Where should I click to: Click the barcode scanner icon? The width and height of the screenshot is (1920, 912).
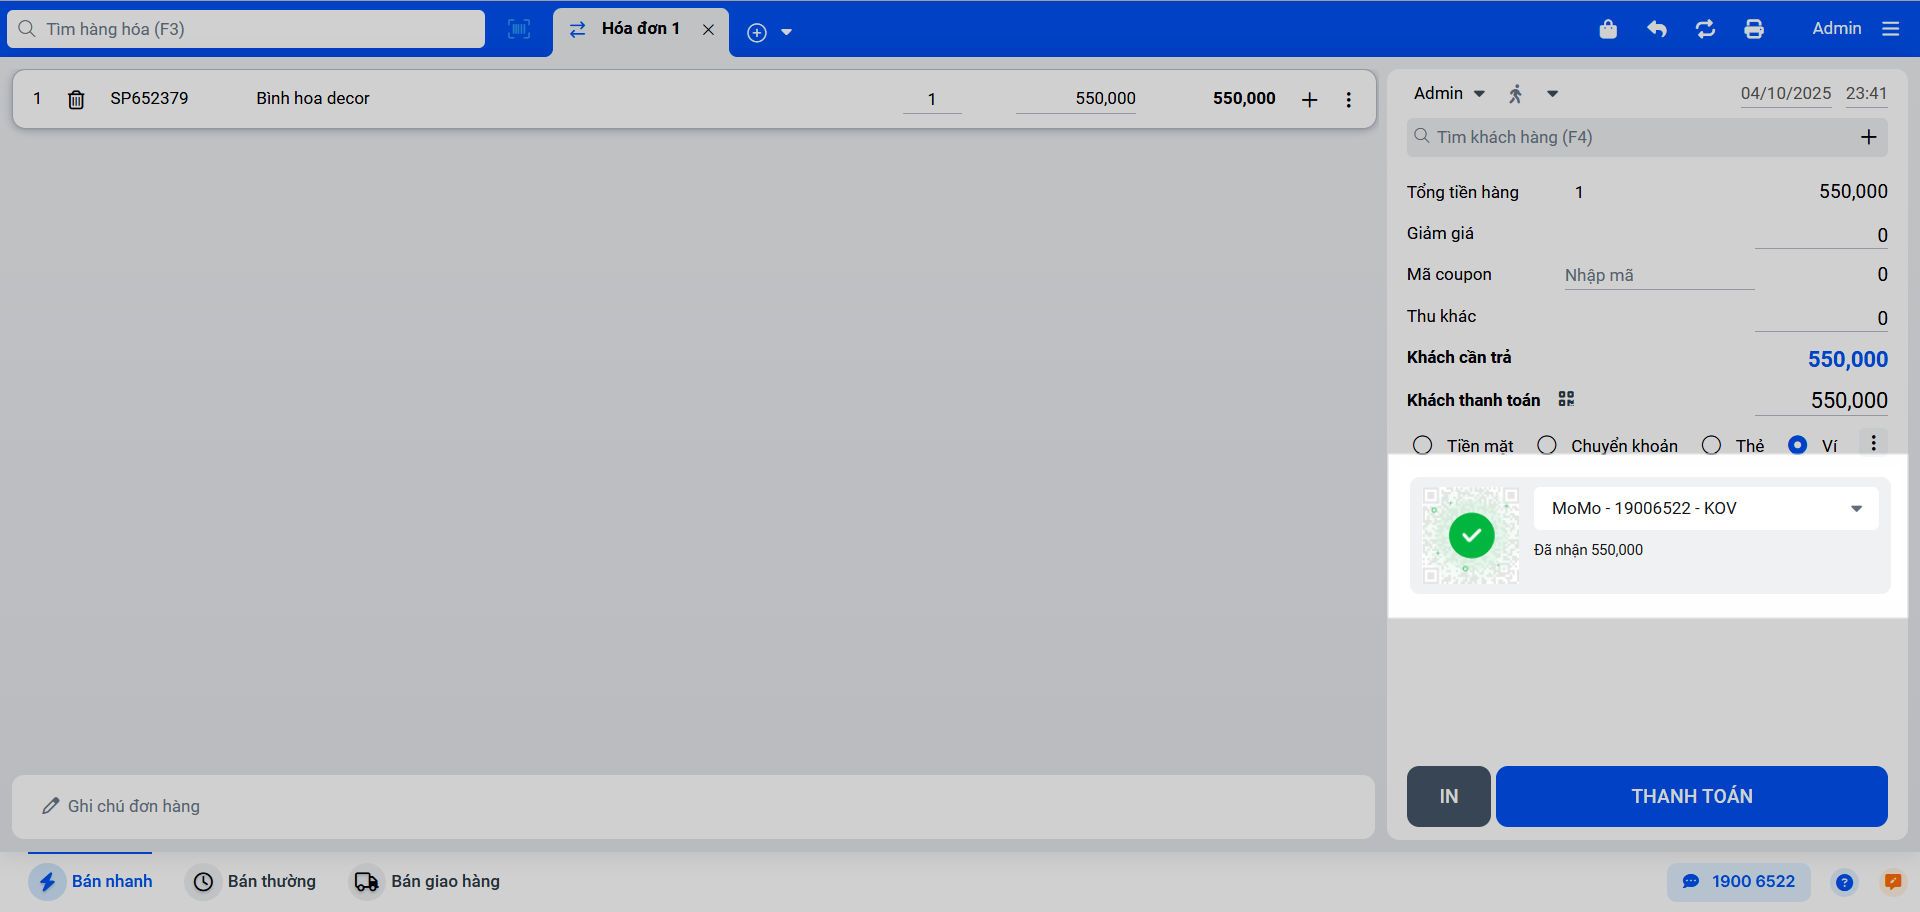519,29
